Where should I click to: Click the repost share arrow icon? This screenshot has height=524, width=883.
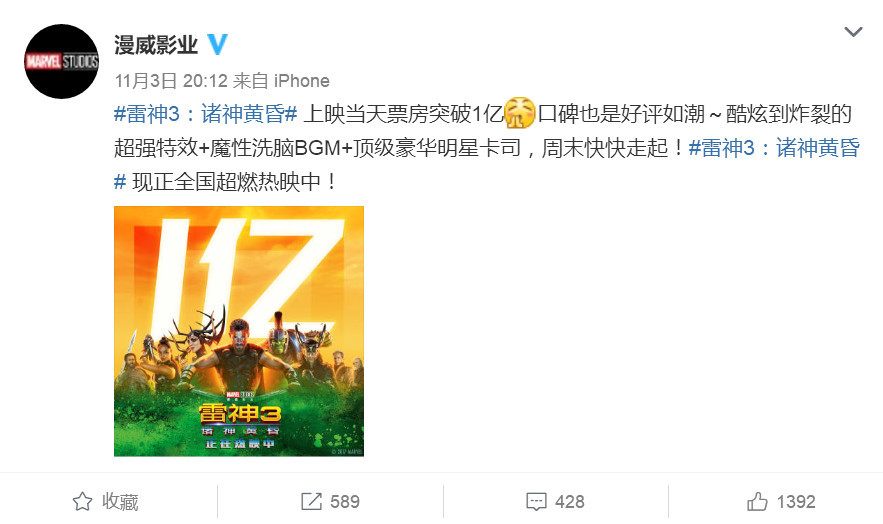point(311,501)
